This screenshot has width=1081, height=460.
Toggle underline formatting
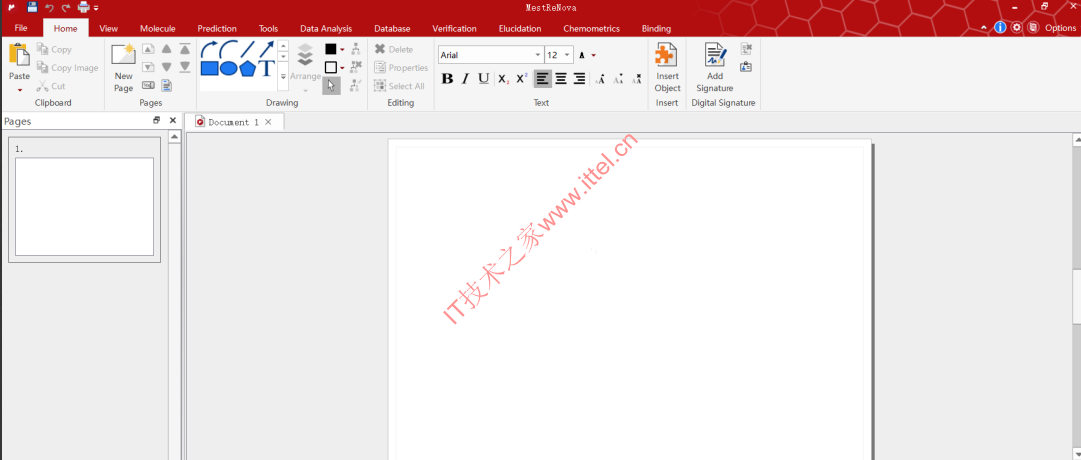[484, 79]
